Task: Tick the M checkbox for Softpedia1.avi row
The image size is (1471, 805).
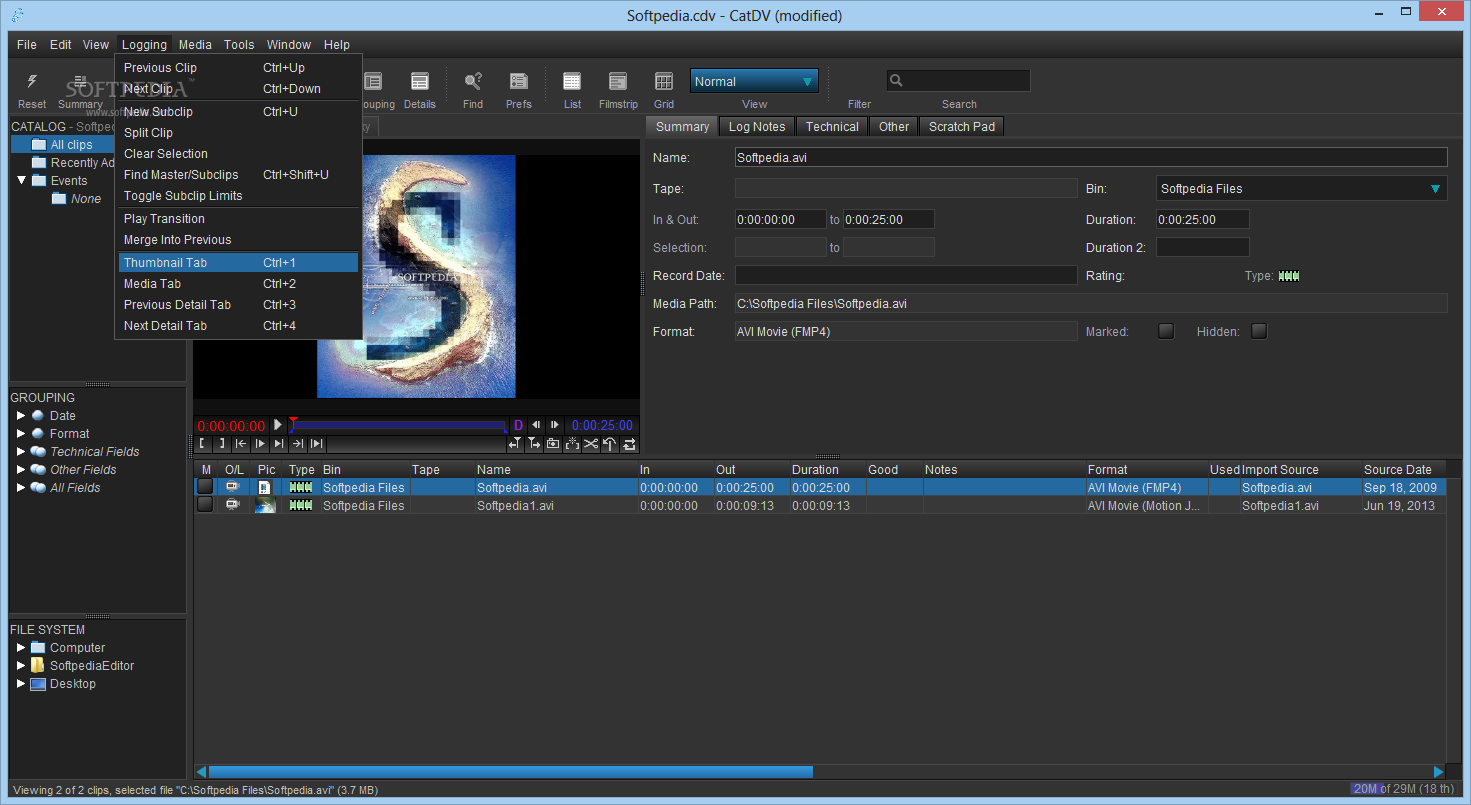Action: (x=205, y=505)
